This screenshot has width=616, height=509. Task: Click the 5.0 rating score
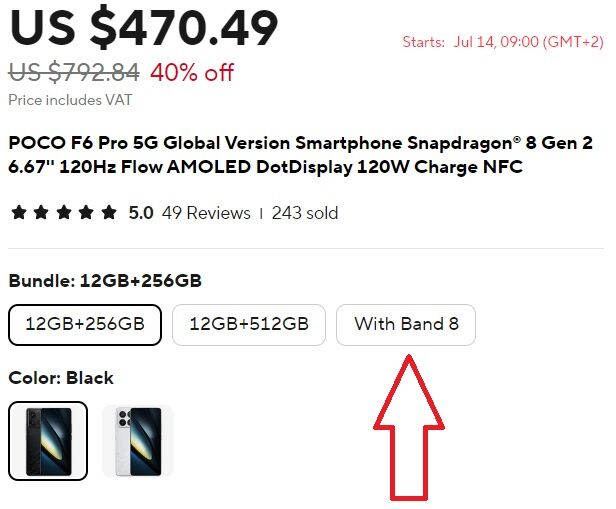tap(141, 213)
